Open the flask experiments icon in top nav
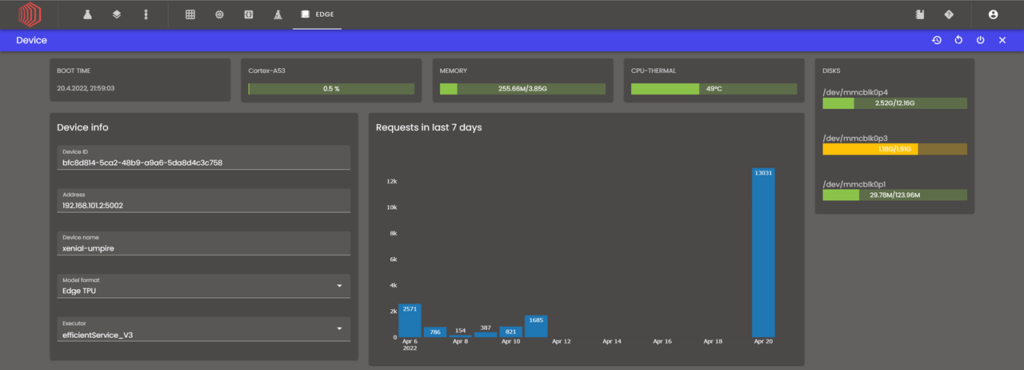 pos(87,14)
